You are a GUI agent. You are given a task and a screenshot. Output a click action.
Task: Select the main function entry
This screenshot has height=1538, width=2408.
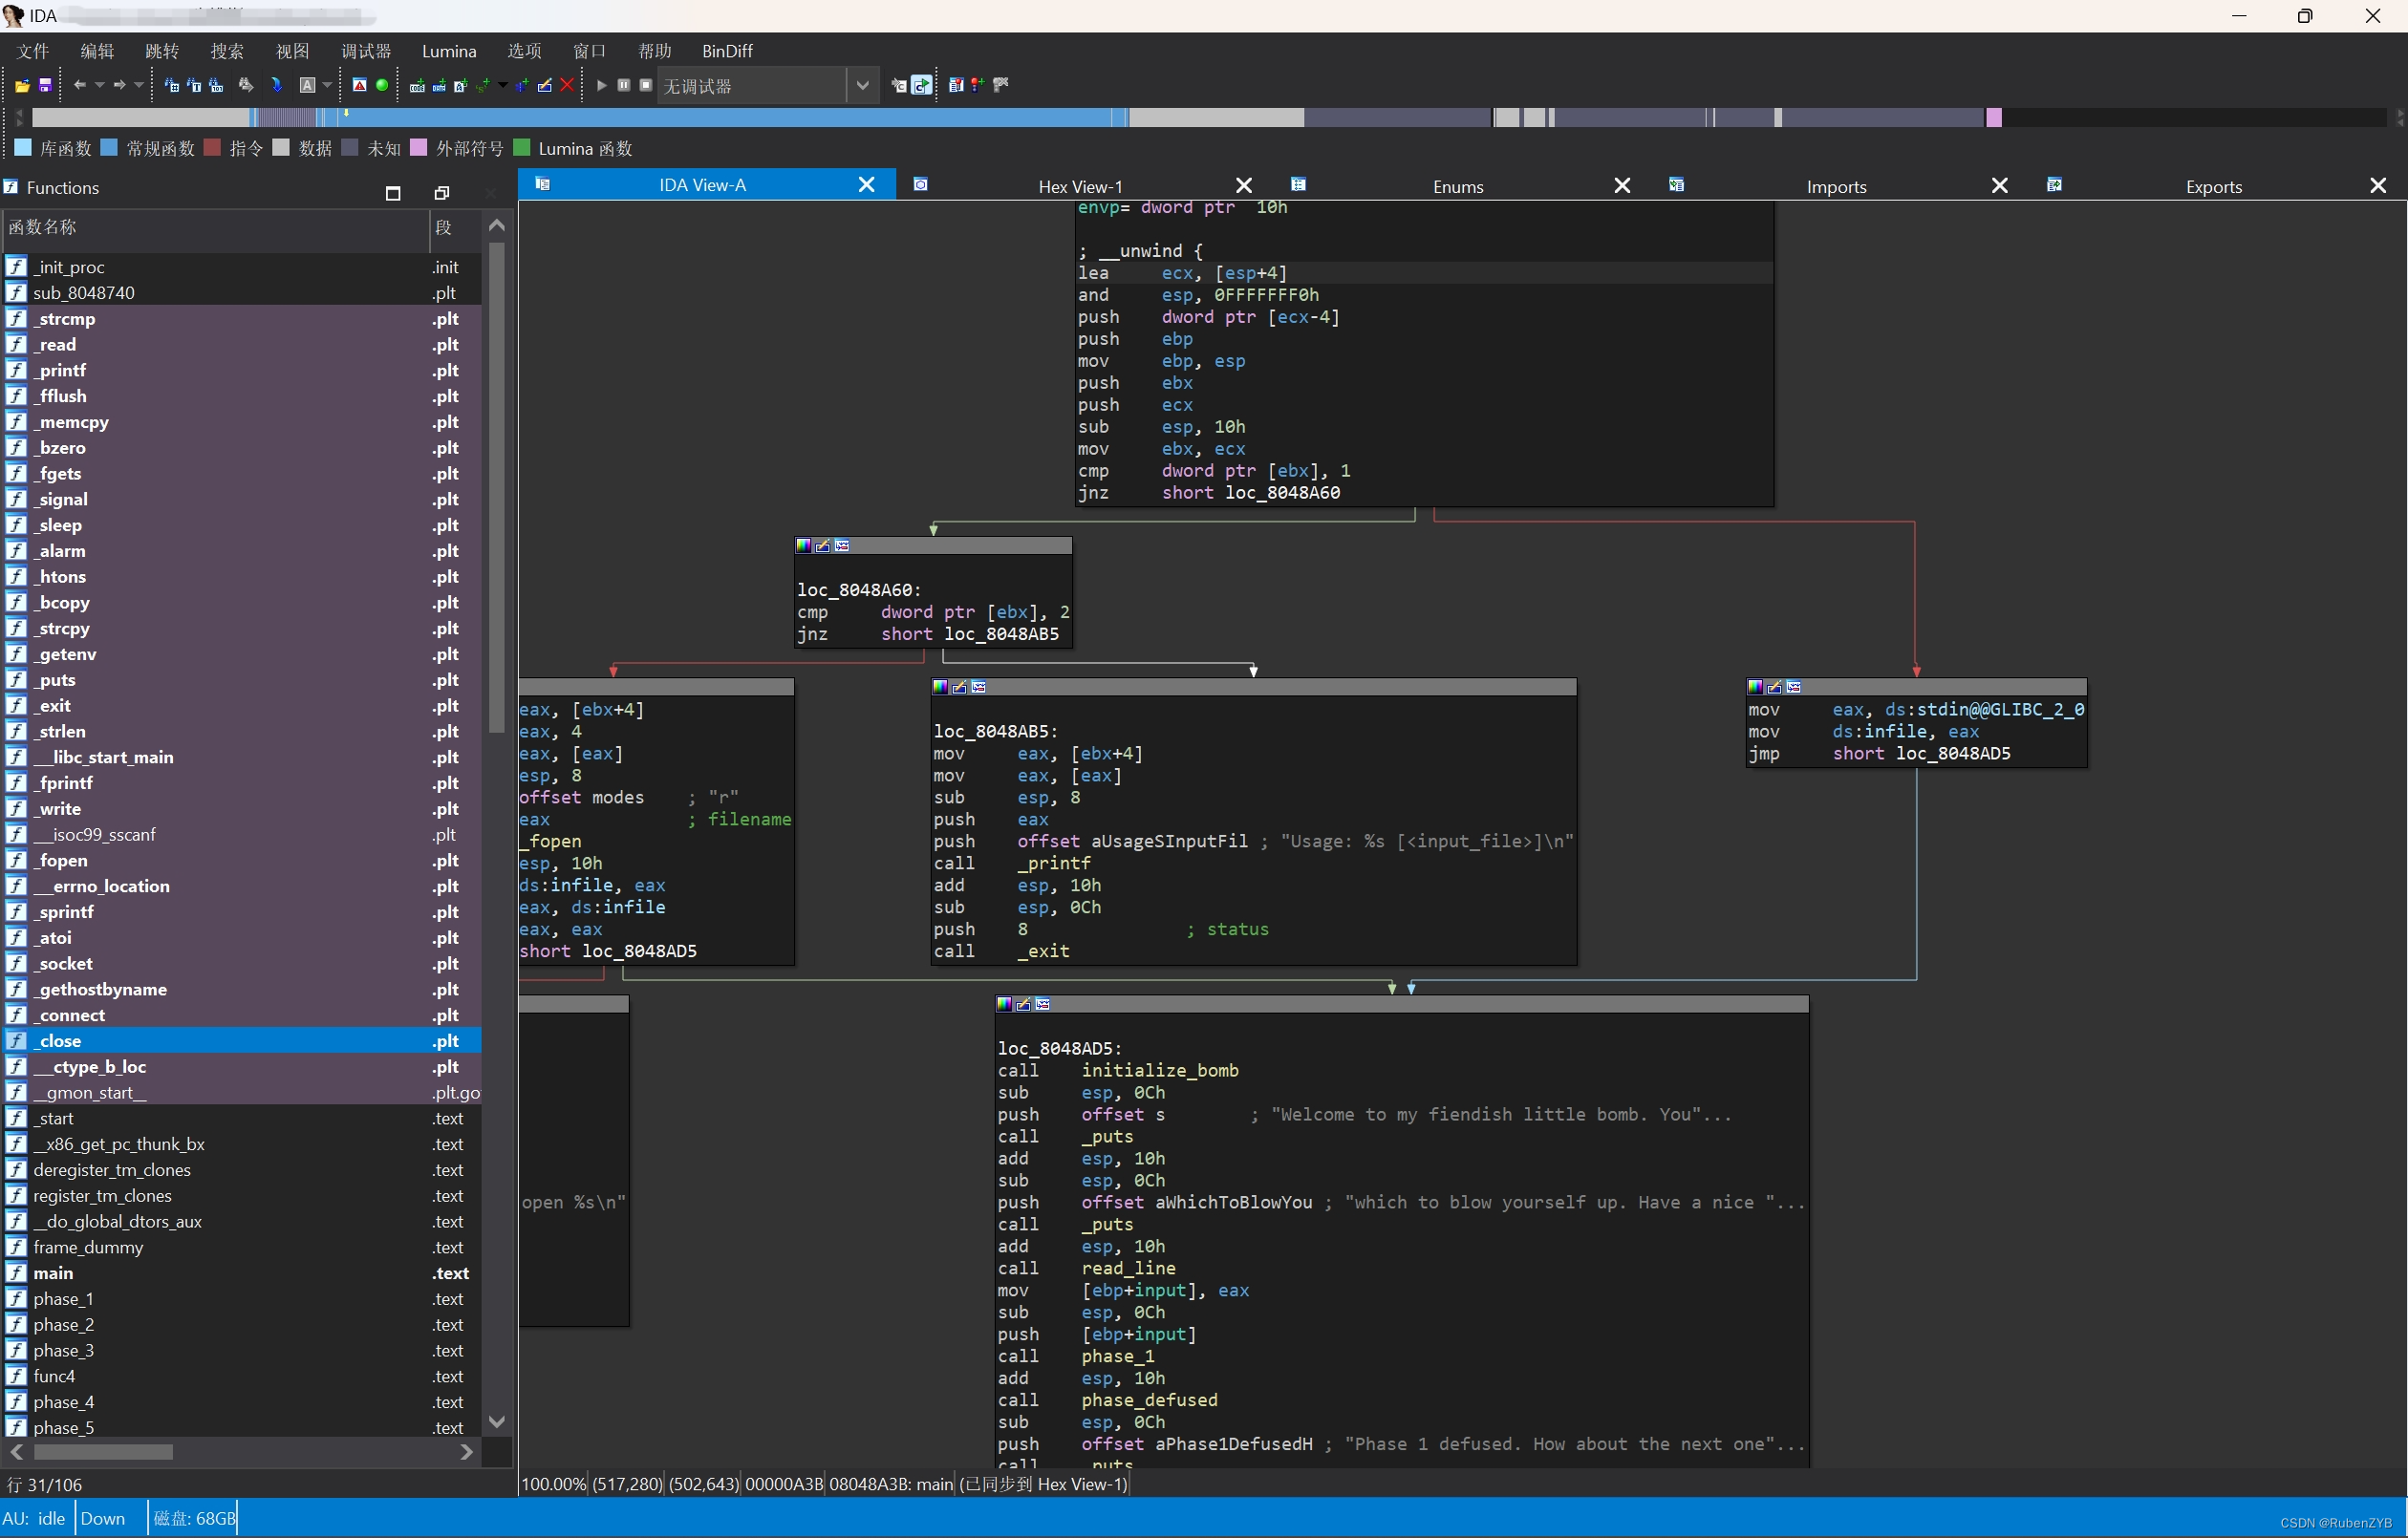[53, 1273]
